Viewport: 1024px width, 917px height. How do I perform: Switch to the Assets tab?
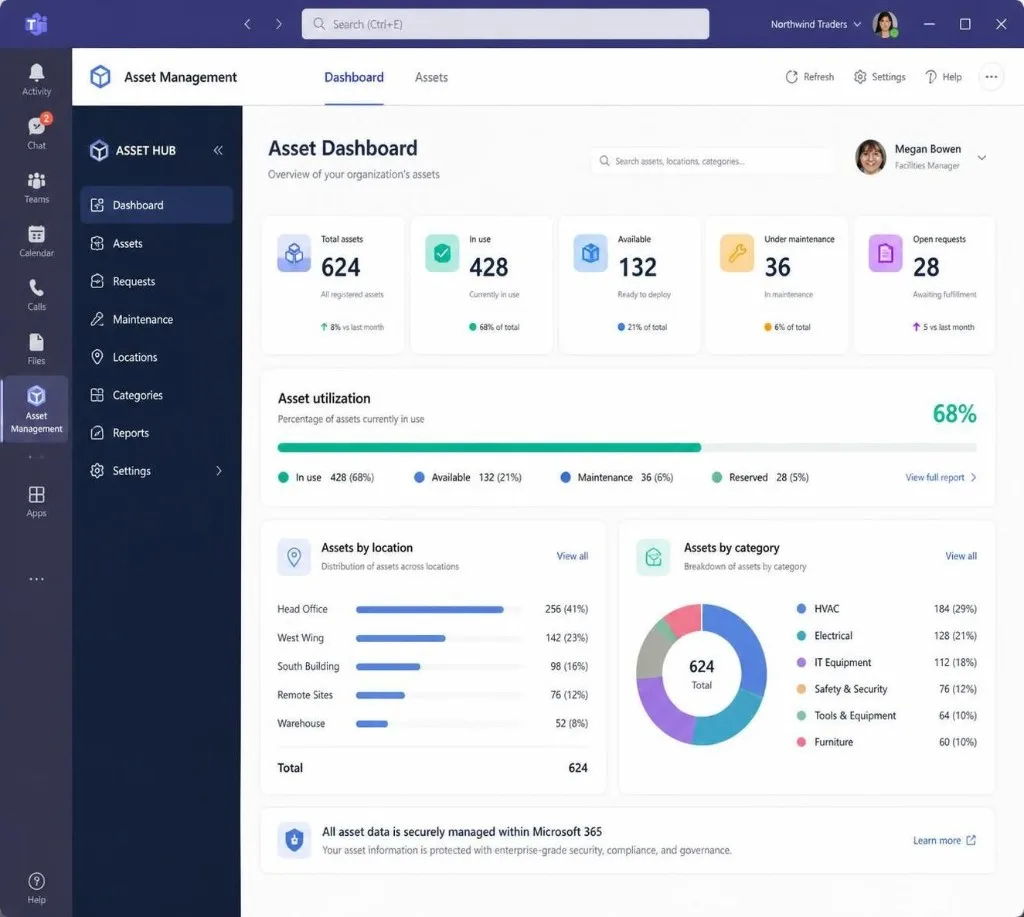[431, 77]
